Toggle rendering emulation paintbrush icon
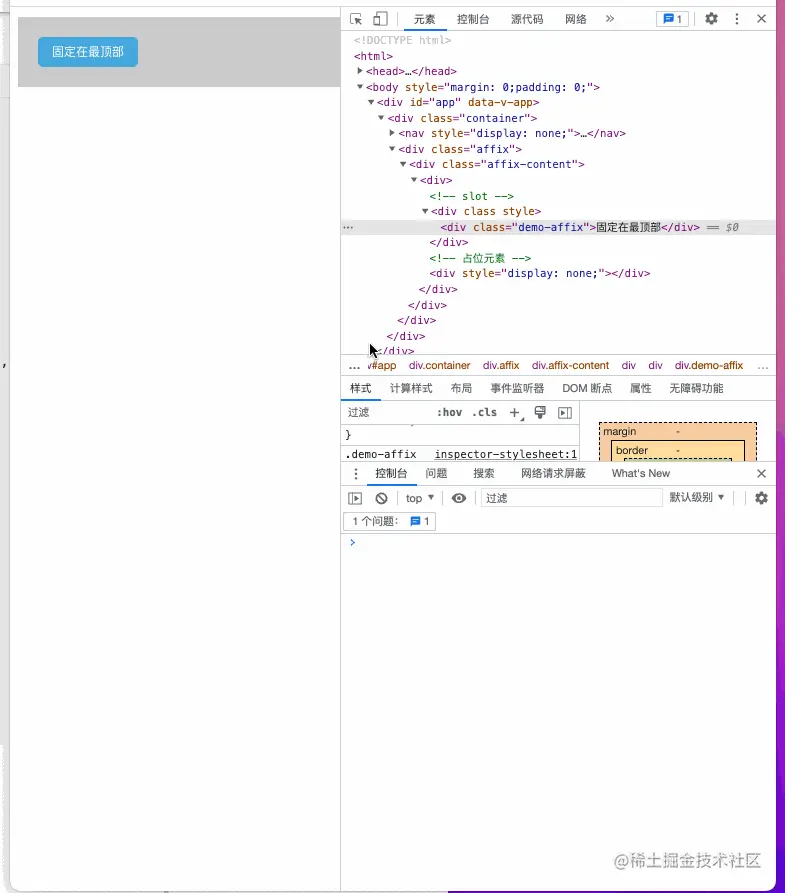785x893 pixels. point(540,412)
